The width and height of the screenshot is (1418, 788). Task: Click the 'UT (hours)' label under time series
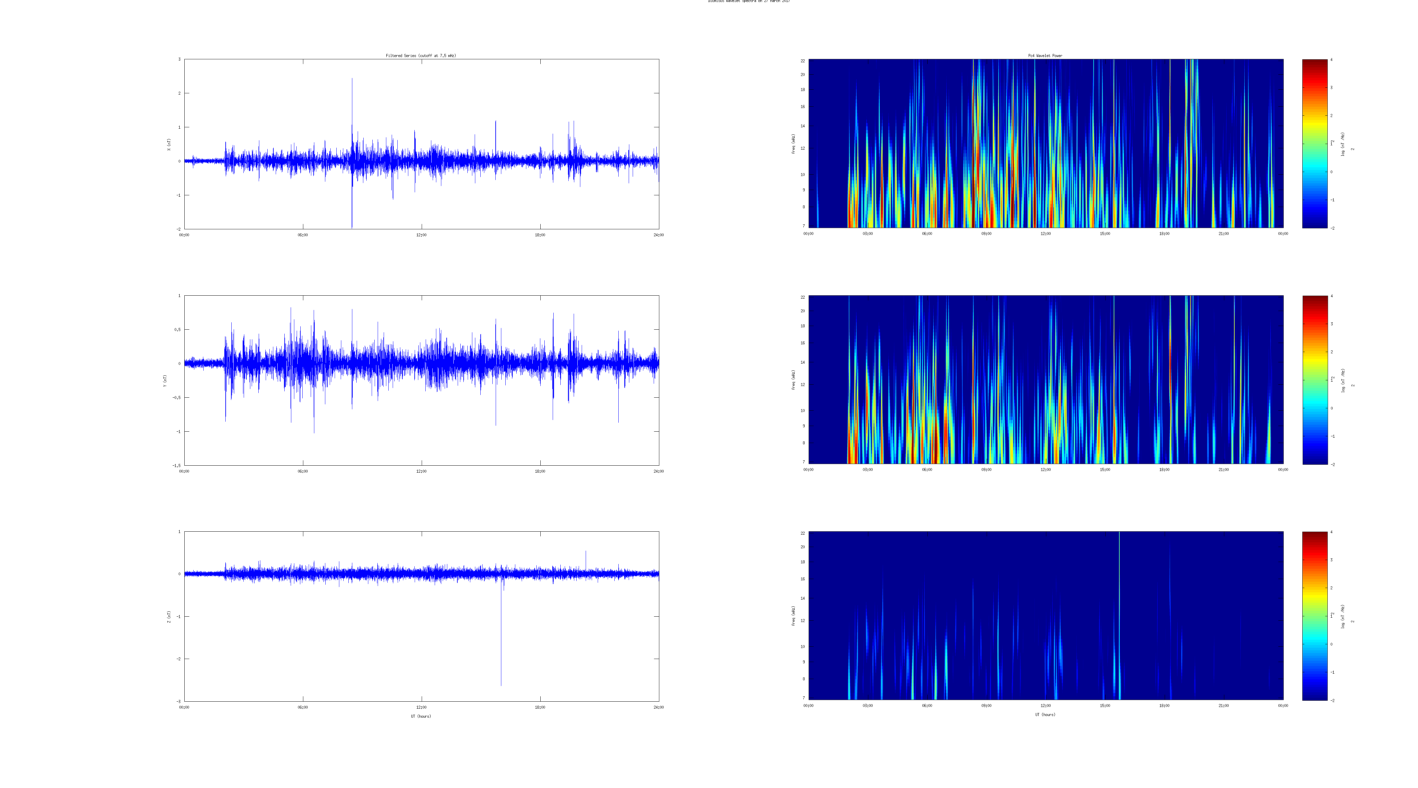tap(421, 716)
